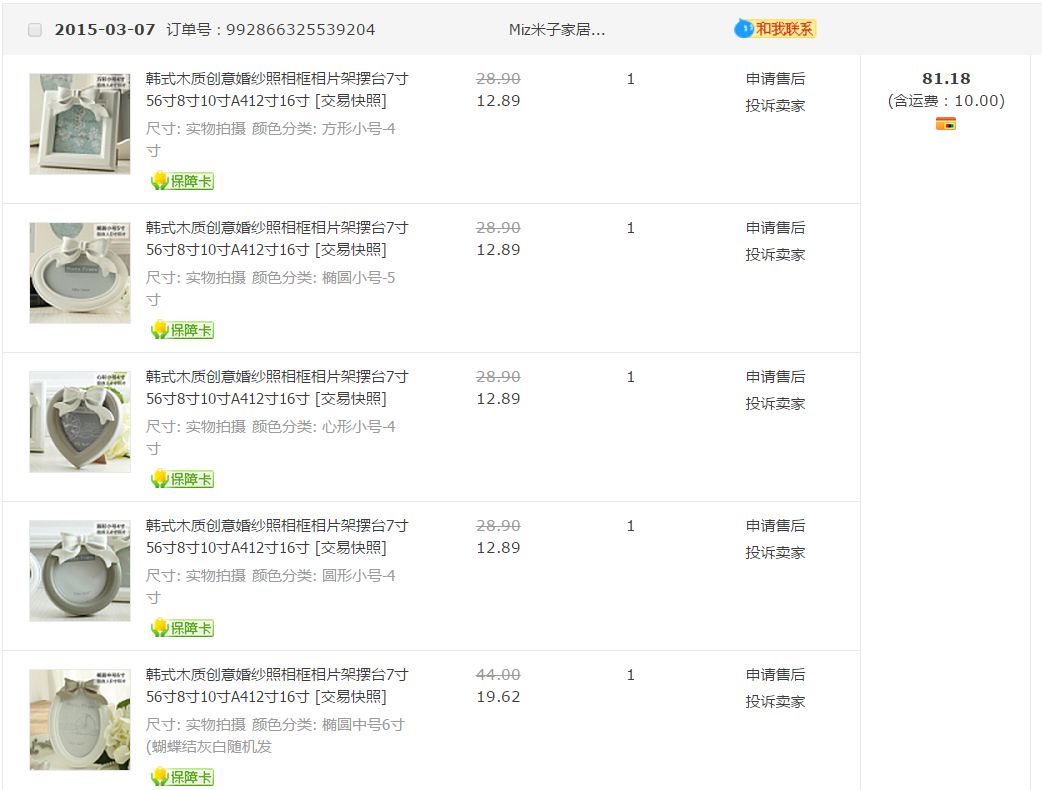Click the credit card payment icon

(946, 124)
